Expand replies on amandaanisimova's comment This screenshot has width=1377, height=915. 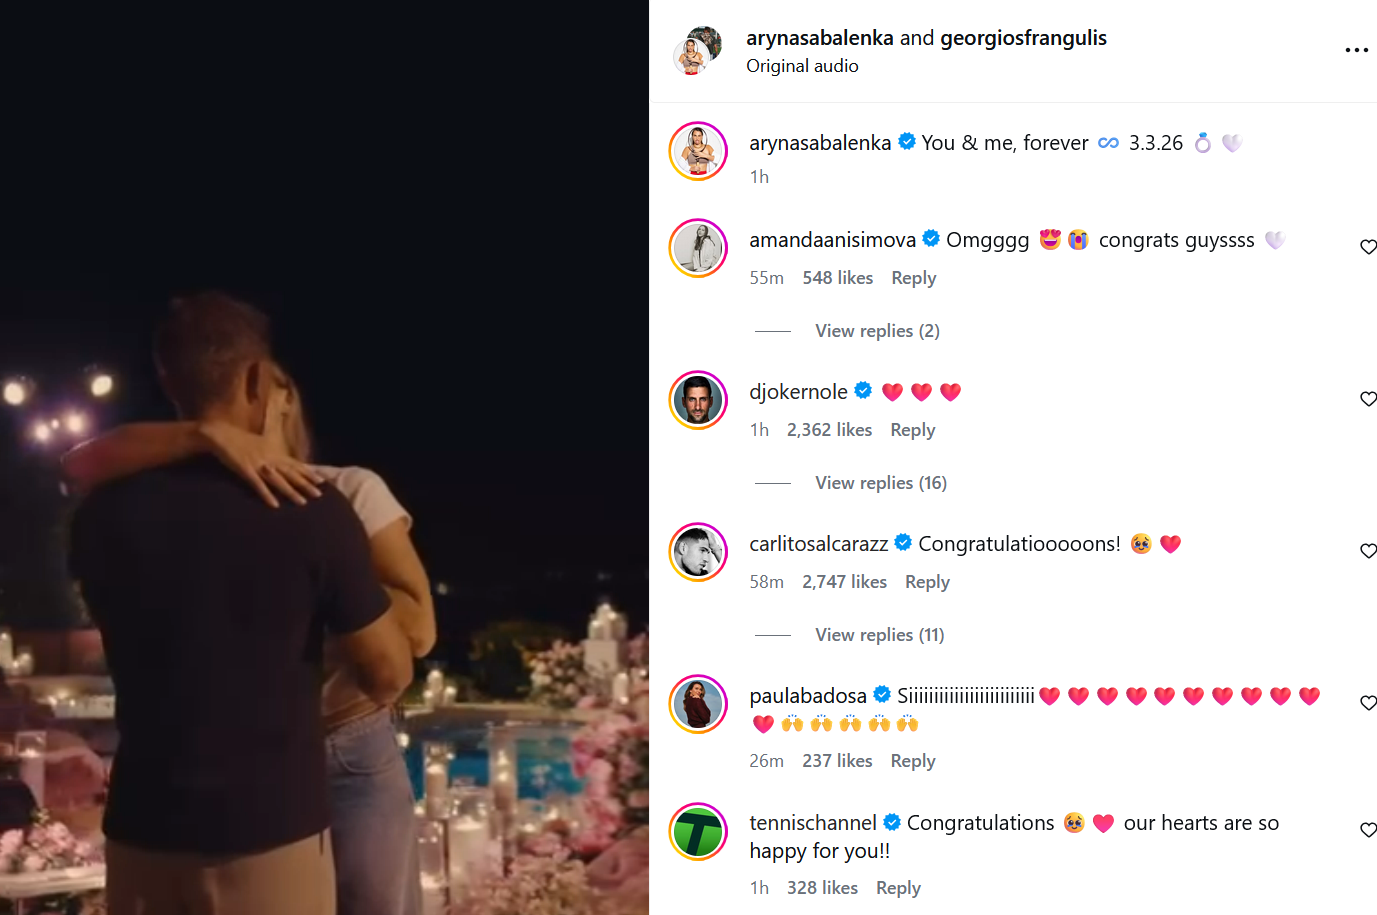[x=877, y=331]
